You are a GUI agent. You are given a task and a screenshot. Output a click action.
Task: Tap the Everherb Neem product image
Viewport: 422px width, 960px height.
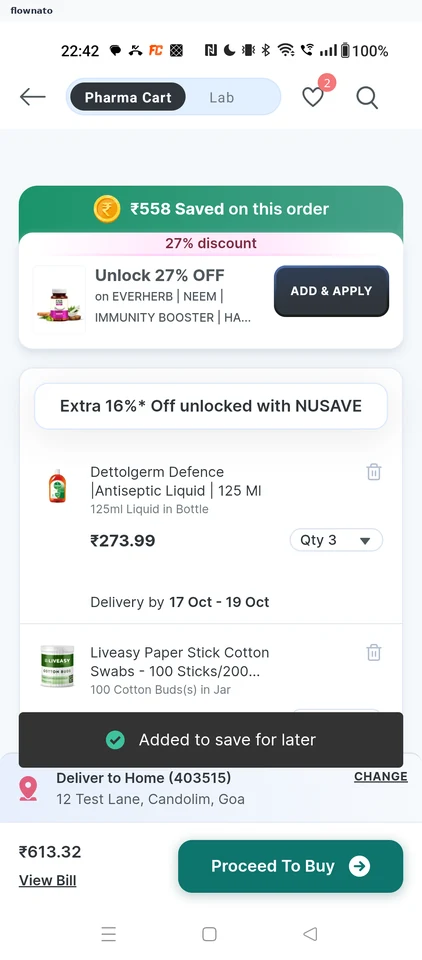[x=59, y=299]
